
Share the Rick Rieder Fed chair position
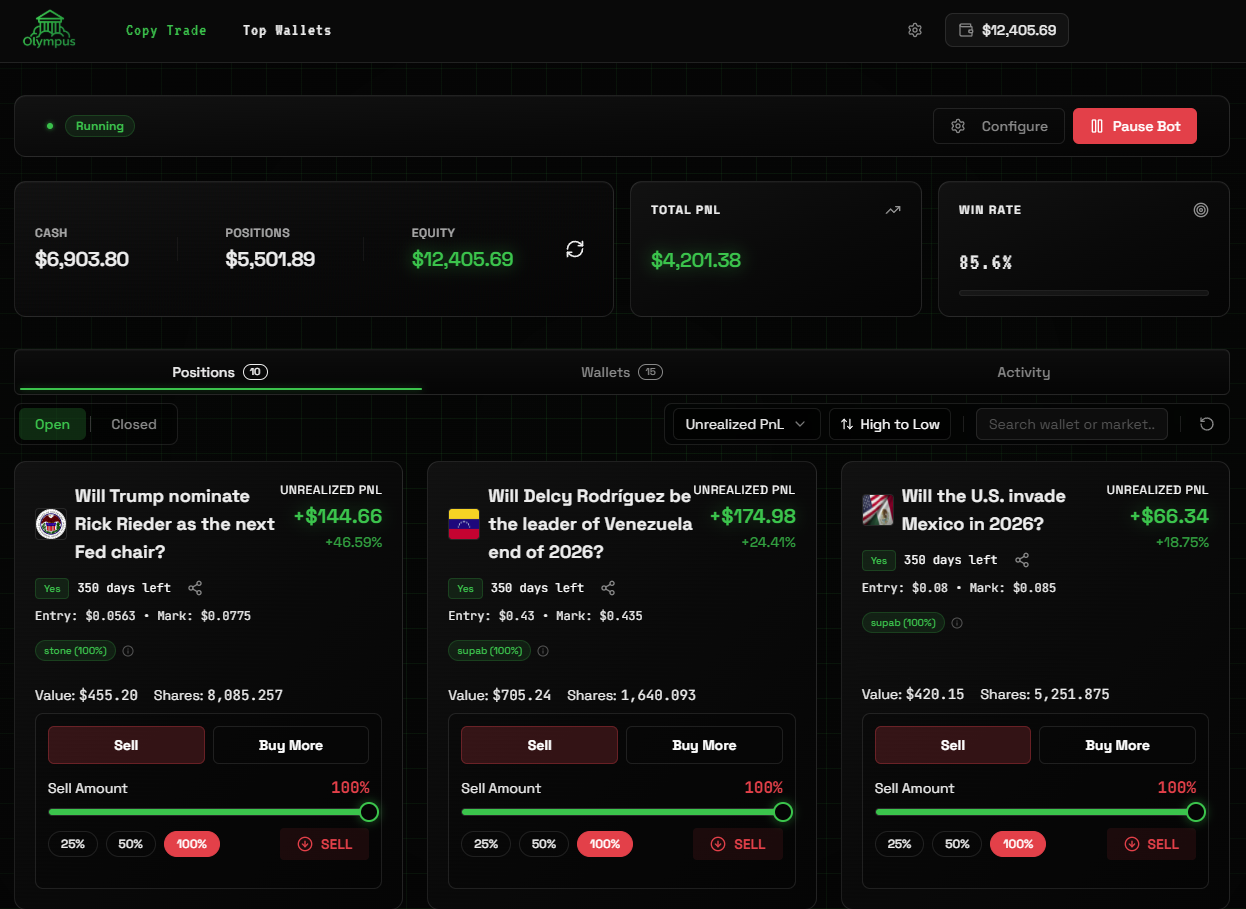pos(195,588)
